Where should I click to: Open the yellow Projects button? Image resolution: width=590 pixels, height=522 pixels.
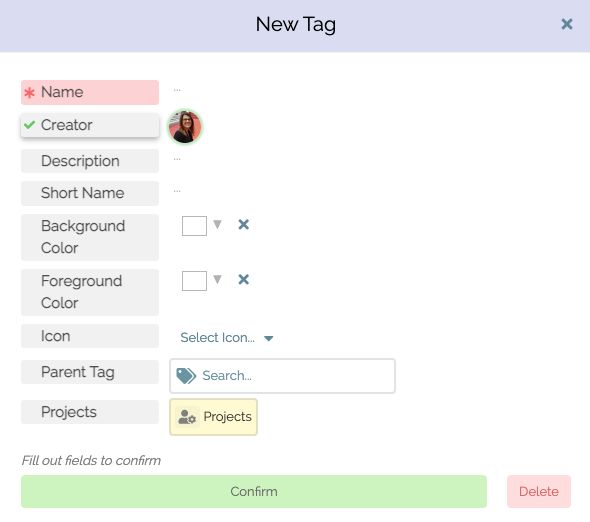coord(213,417)
